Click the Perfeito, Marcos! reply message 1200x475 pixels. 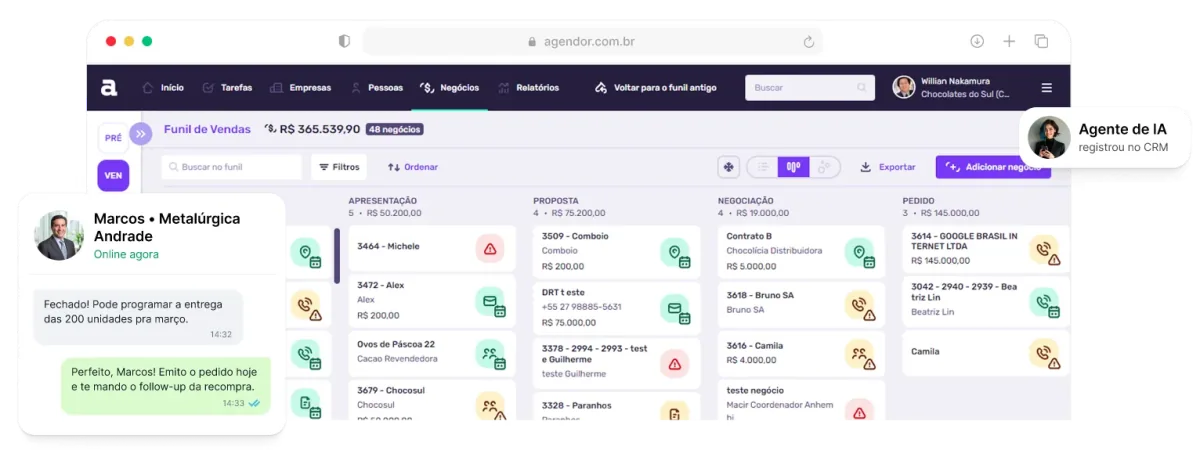point(166,386)
